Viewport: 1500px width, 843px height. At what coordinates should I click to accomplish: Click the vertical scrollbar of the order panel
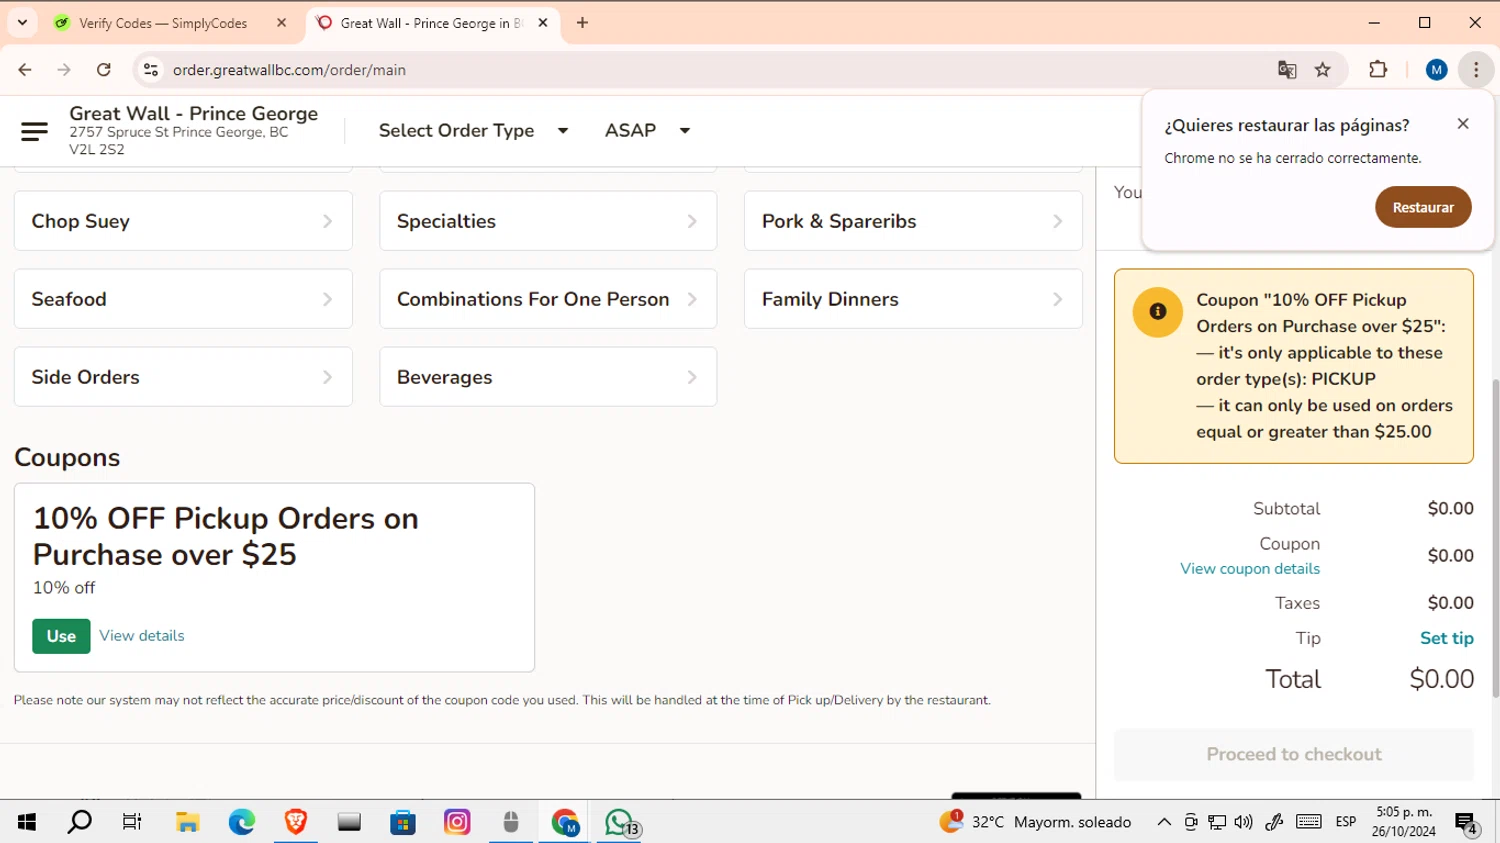click(x=1496, y=538)
